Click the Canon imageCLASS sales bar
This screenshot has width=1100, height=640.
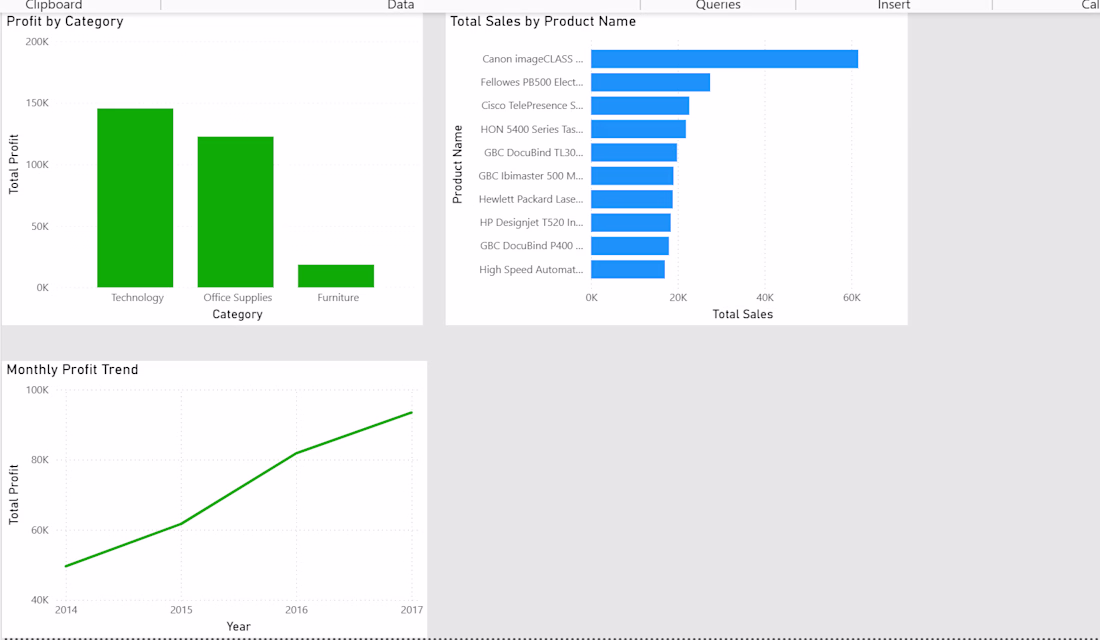[725, 59]
